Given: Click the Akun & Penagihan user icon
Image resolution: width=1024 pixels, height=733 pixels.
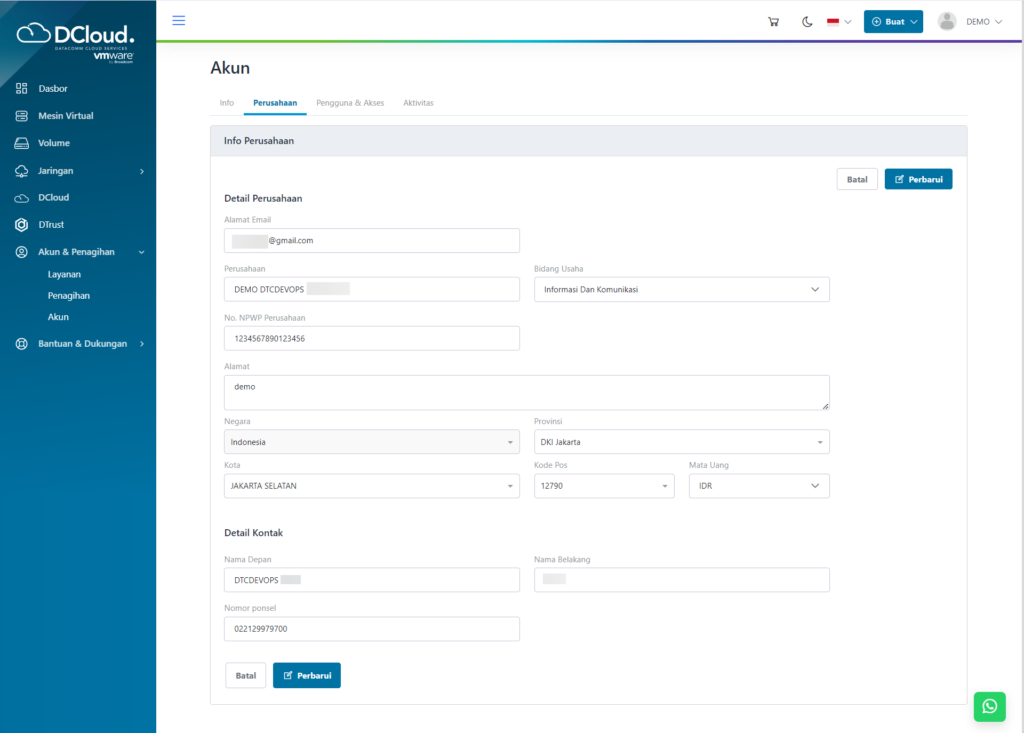Looking at the screenshot, I should [22, 252].
